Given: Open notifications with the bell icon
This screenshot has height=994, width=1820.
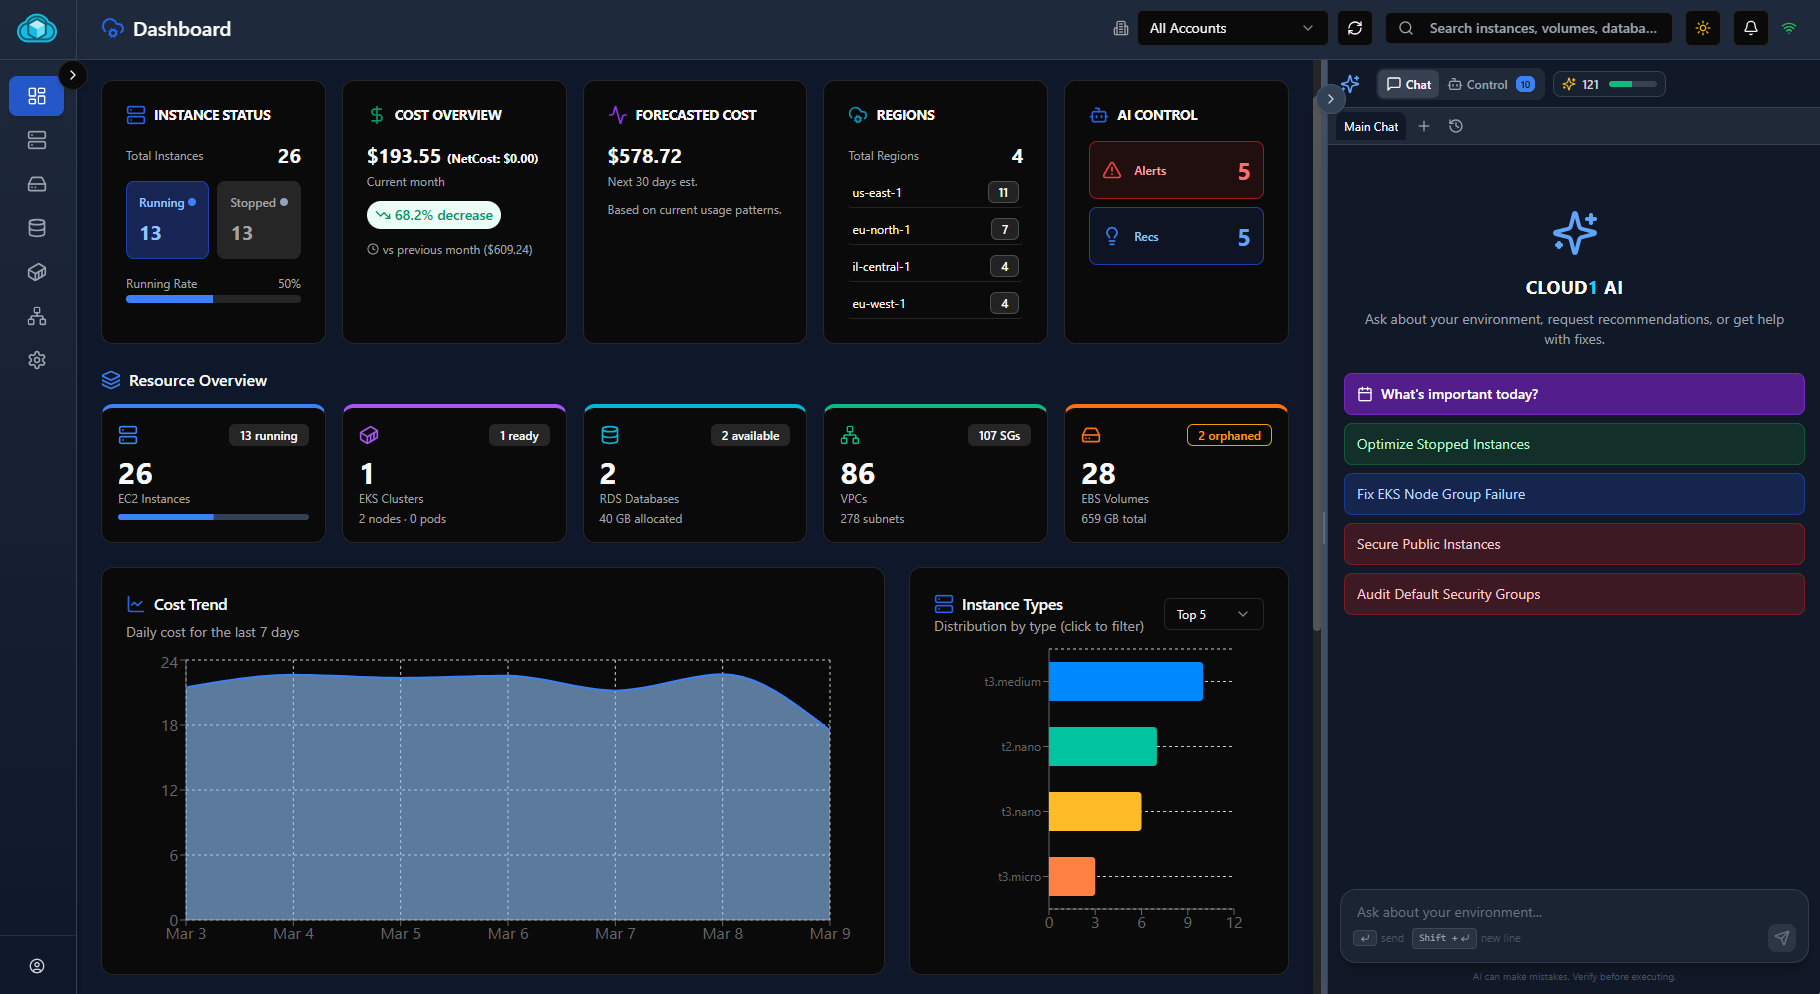Looking at the screenshot, I should click(1750, 28).
